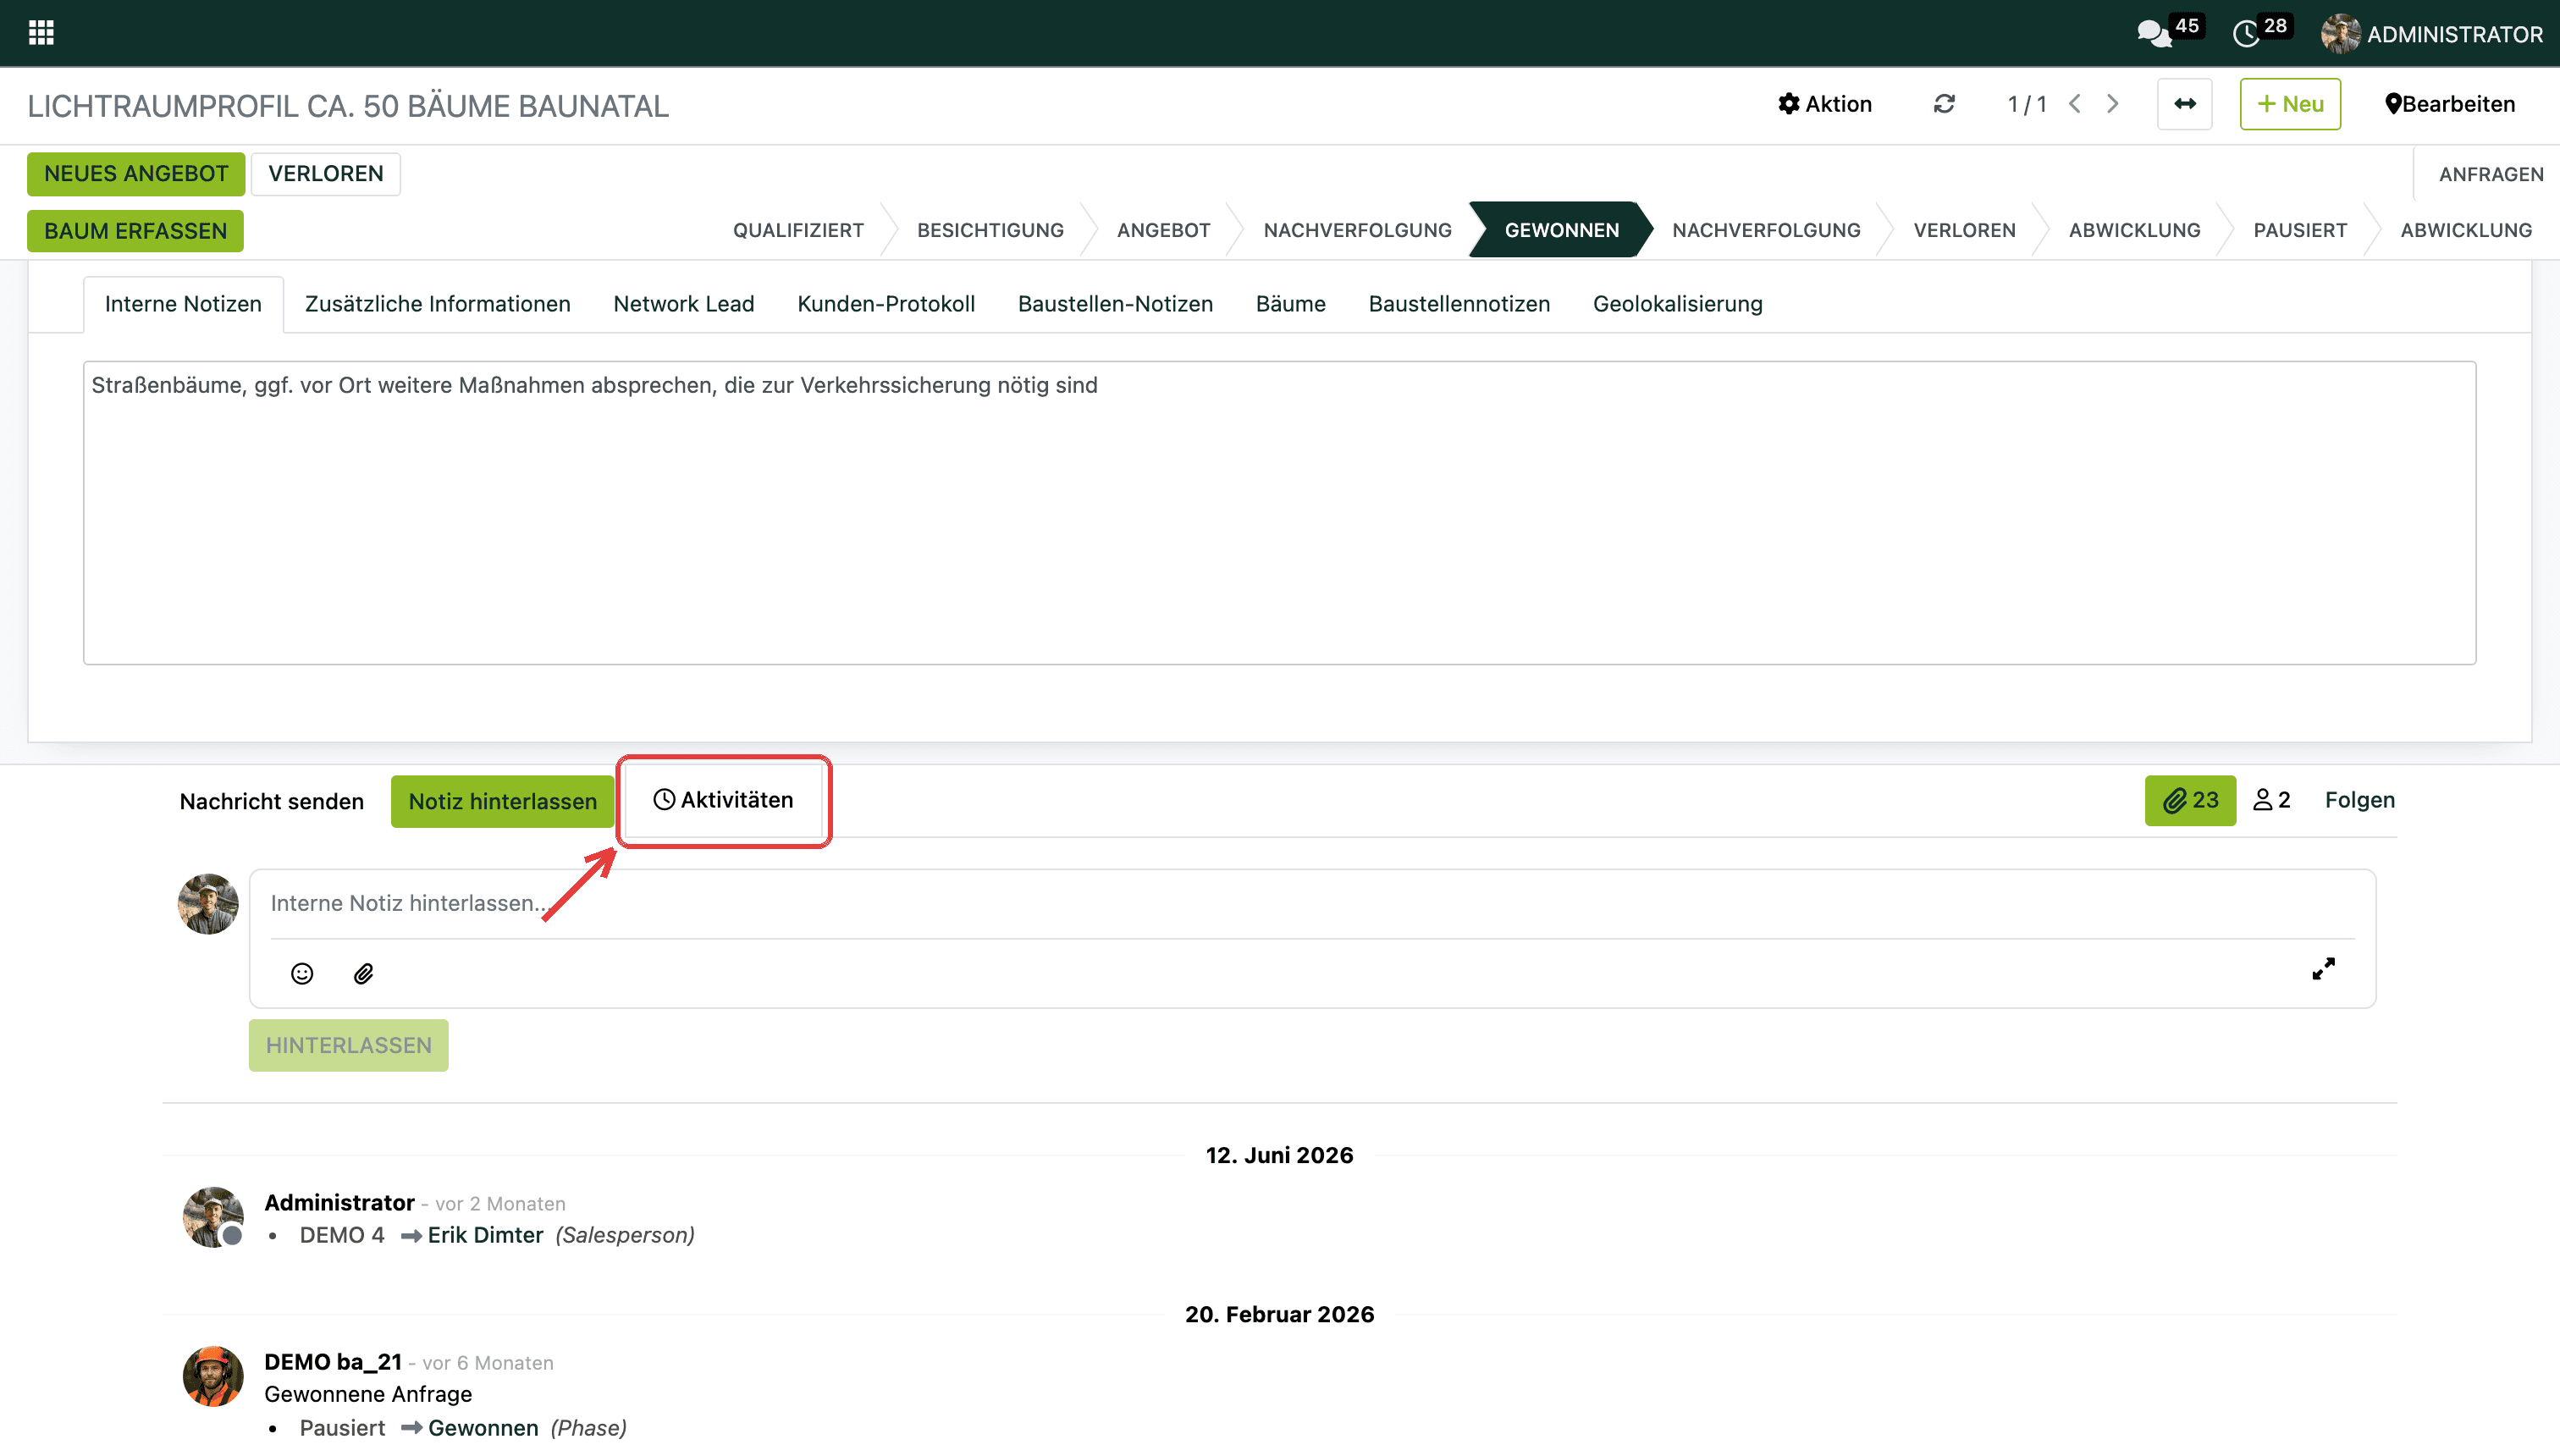Open the Erik Dimter link in the log
This screenshot has height=1456, width=2560.
(485, 1235)
